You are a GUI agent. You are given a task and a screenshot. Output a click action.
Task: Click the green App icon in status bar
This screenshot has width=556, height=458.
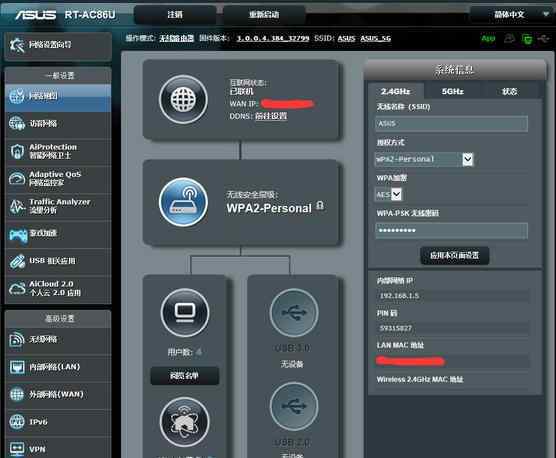[x=488, y=38]
